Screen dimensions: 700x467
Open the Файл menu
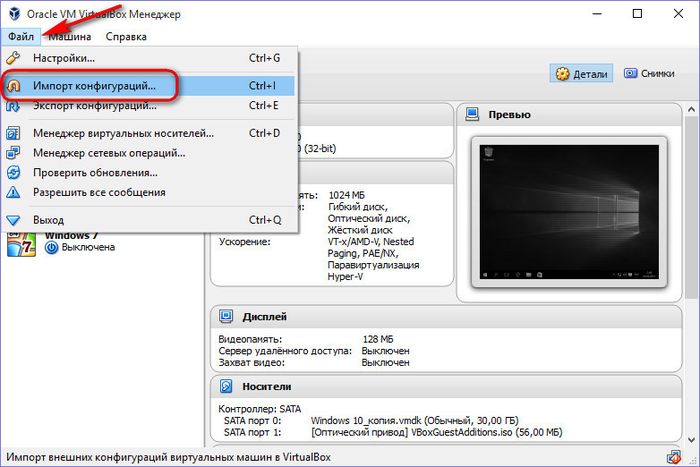[20, 37]
